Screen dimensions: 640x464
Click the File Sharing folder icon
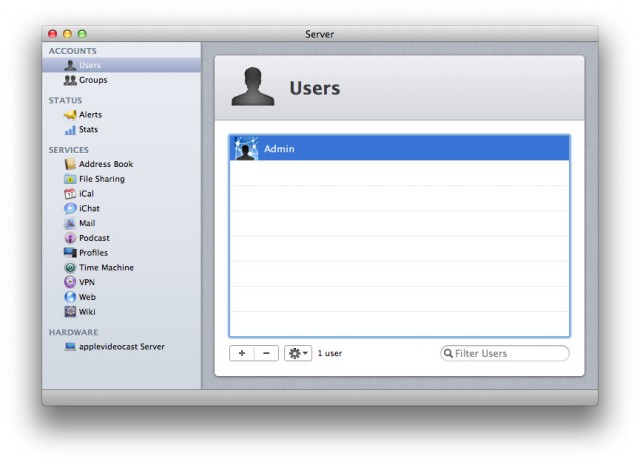tap(70, 179)
